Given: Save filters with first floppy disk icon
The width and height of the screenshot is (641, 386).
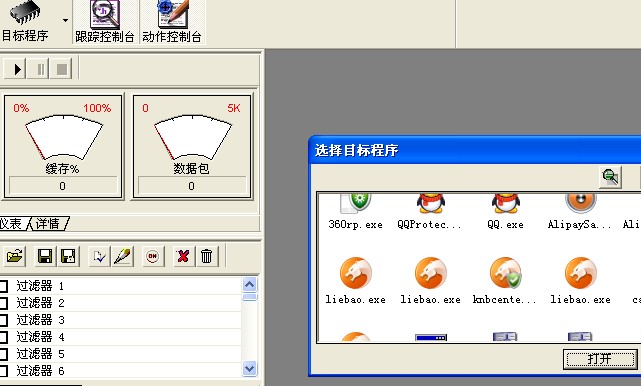Looking at the screenshot, I should click(x=45, y=256).
